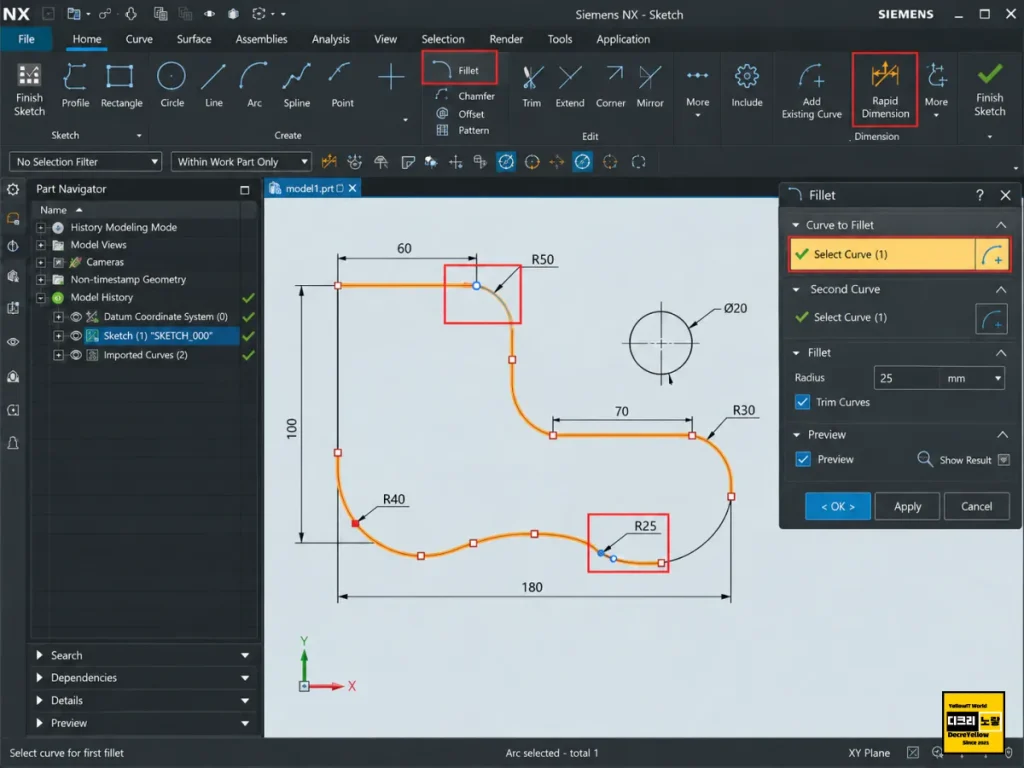Viewport: 1024px width, 768px height.
Task: Choose the Pattern curve tool
Action: click(463, 130)
